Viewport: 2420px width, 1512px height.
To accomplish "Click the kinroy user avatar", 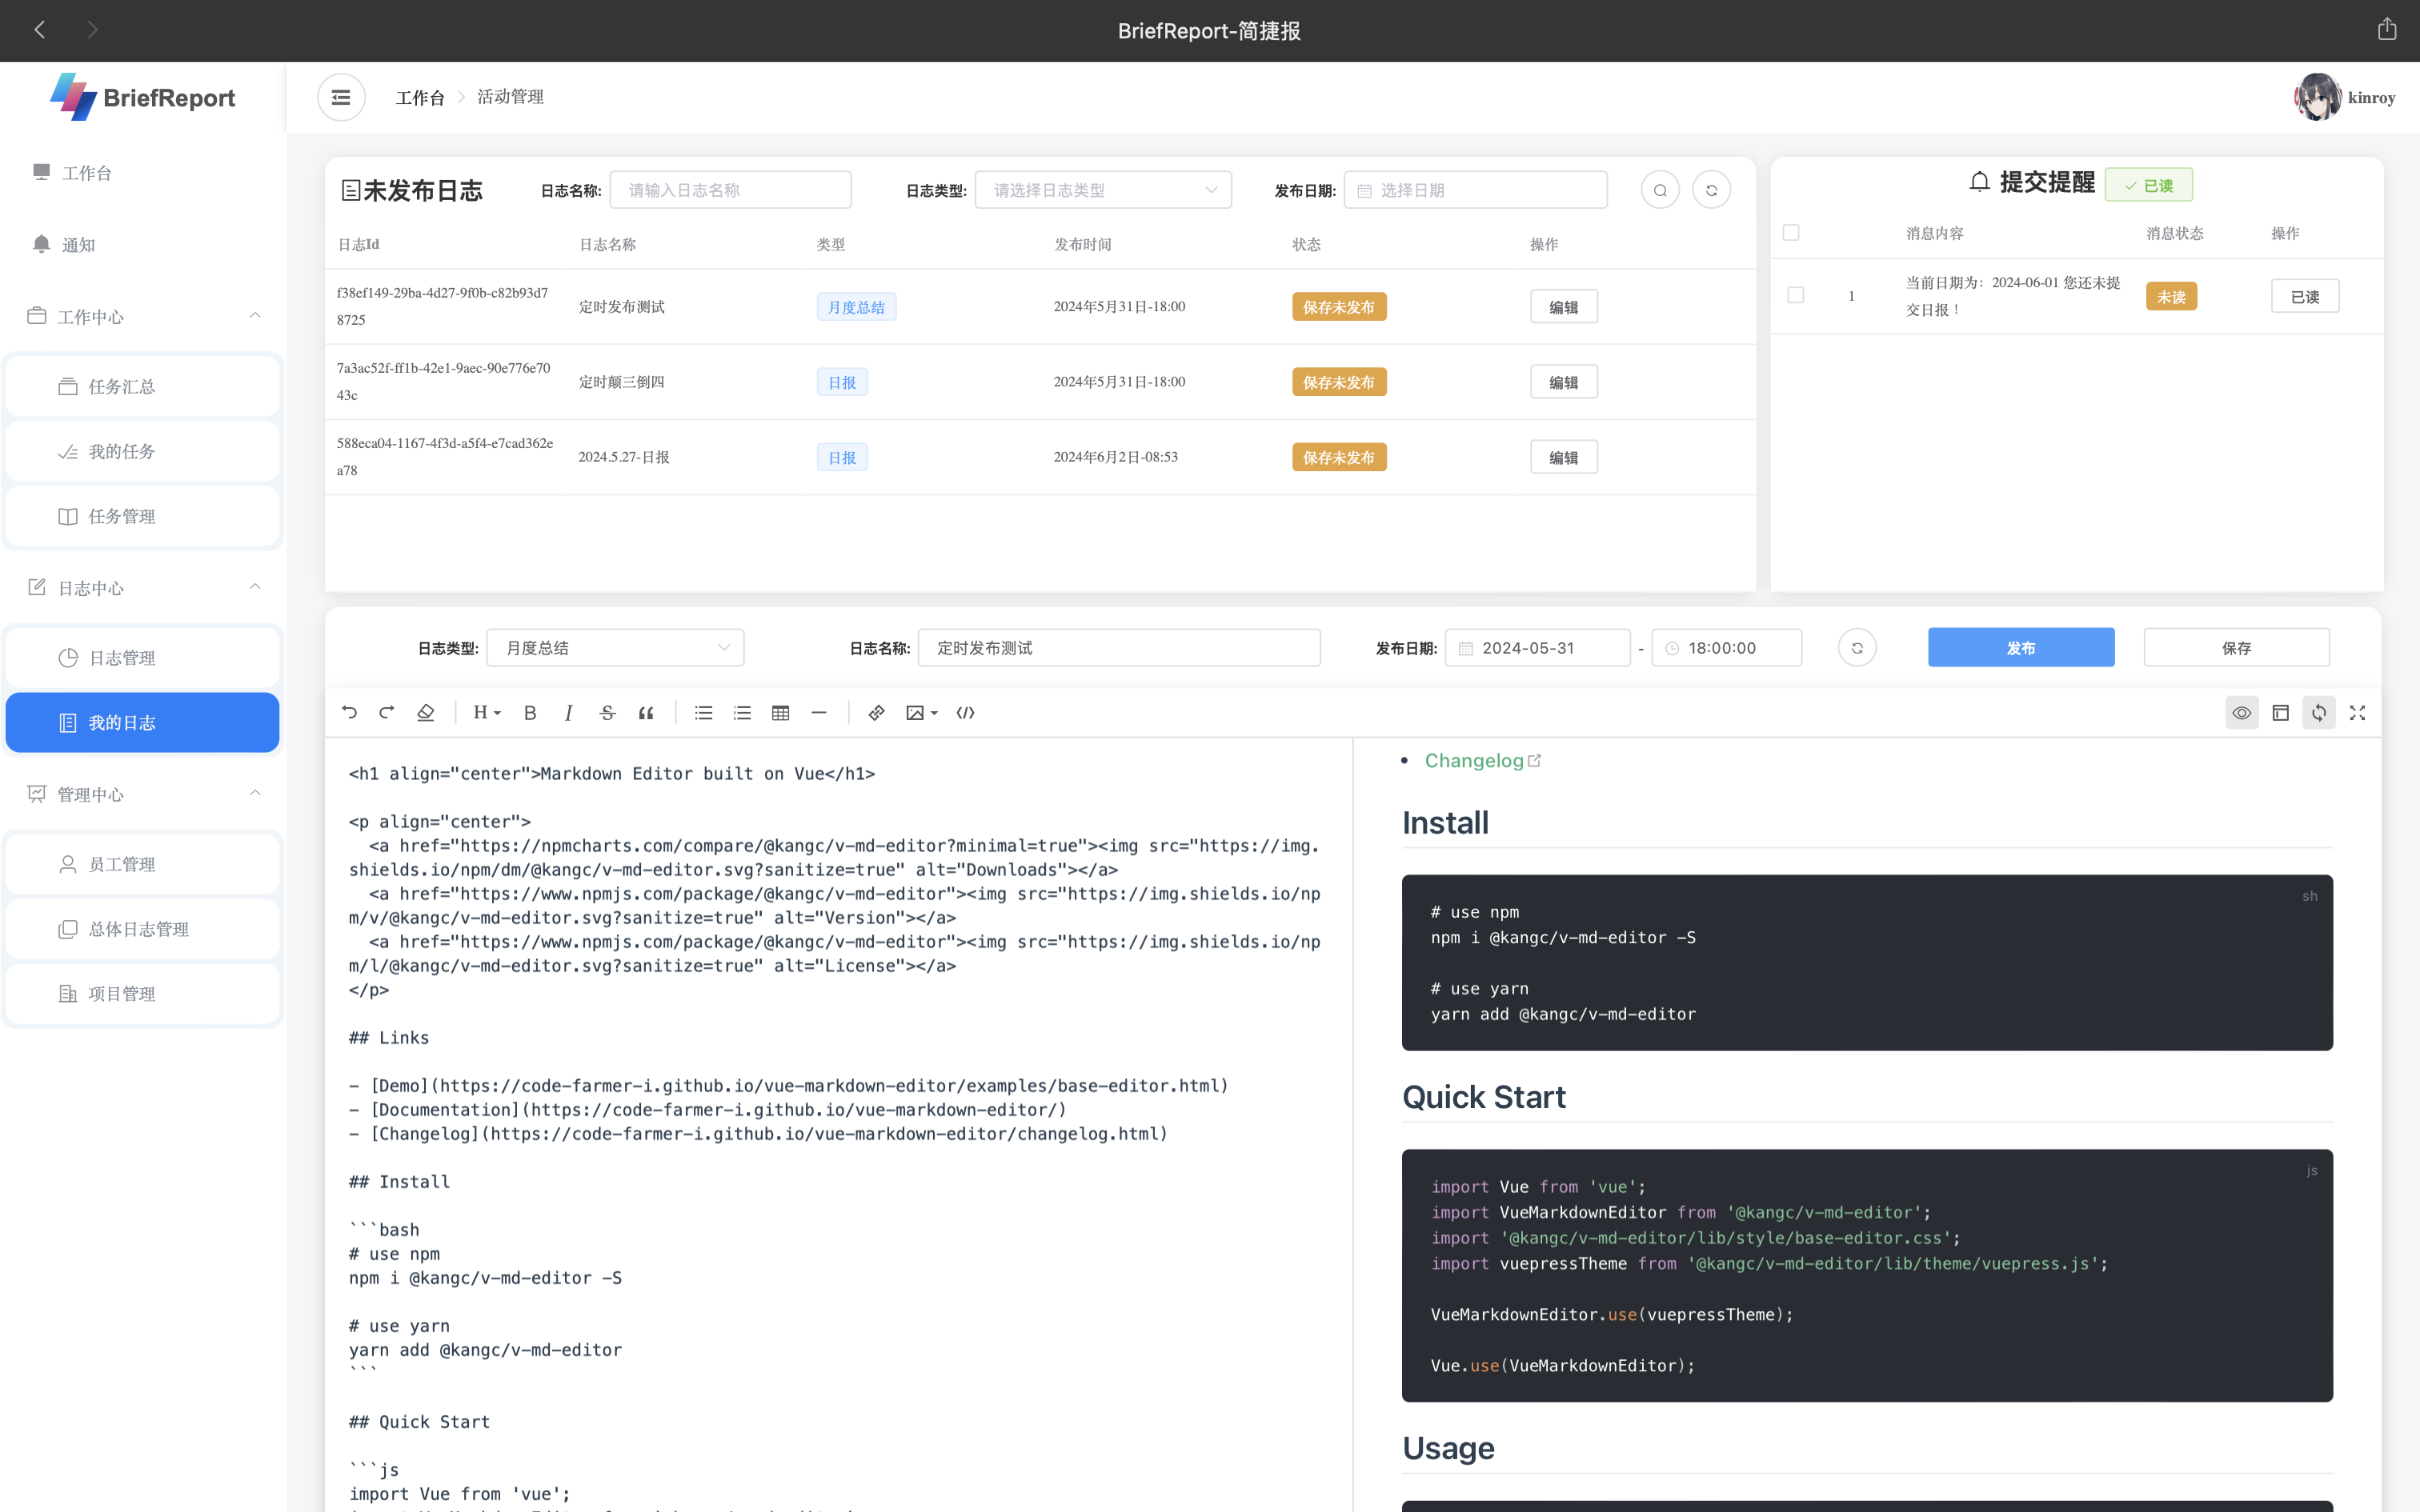I will [2317, 97].
